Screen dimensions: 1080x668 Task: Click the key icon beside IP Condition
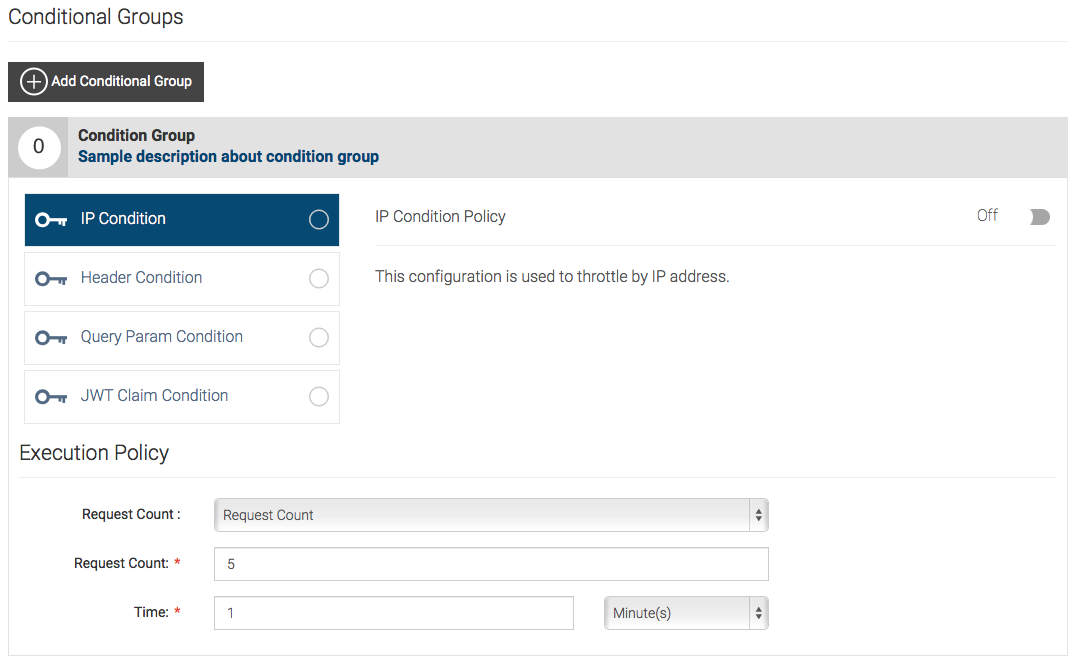[50, 219]
